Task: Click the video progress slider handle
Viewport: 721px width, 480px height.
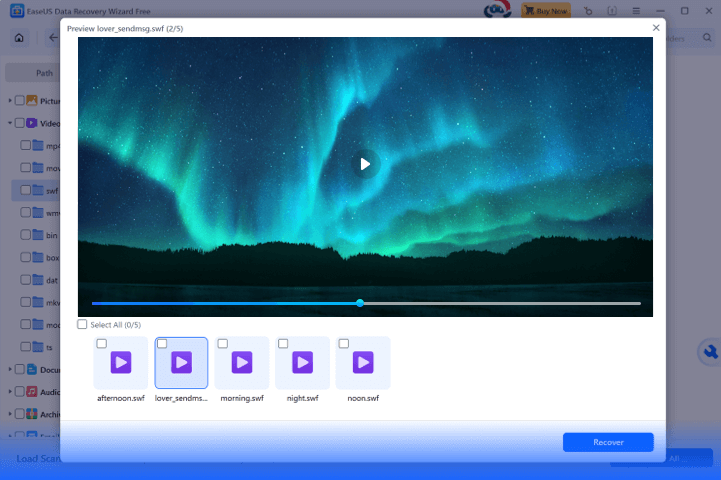Action: coord(360,303)
